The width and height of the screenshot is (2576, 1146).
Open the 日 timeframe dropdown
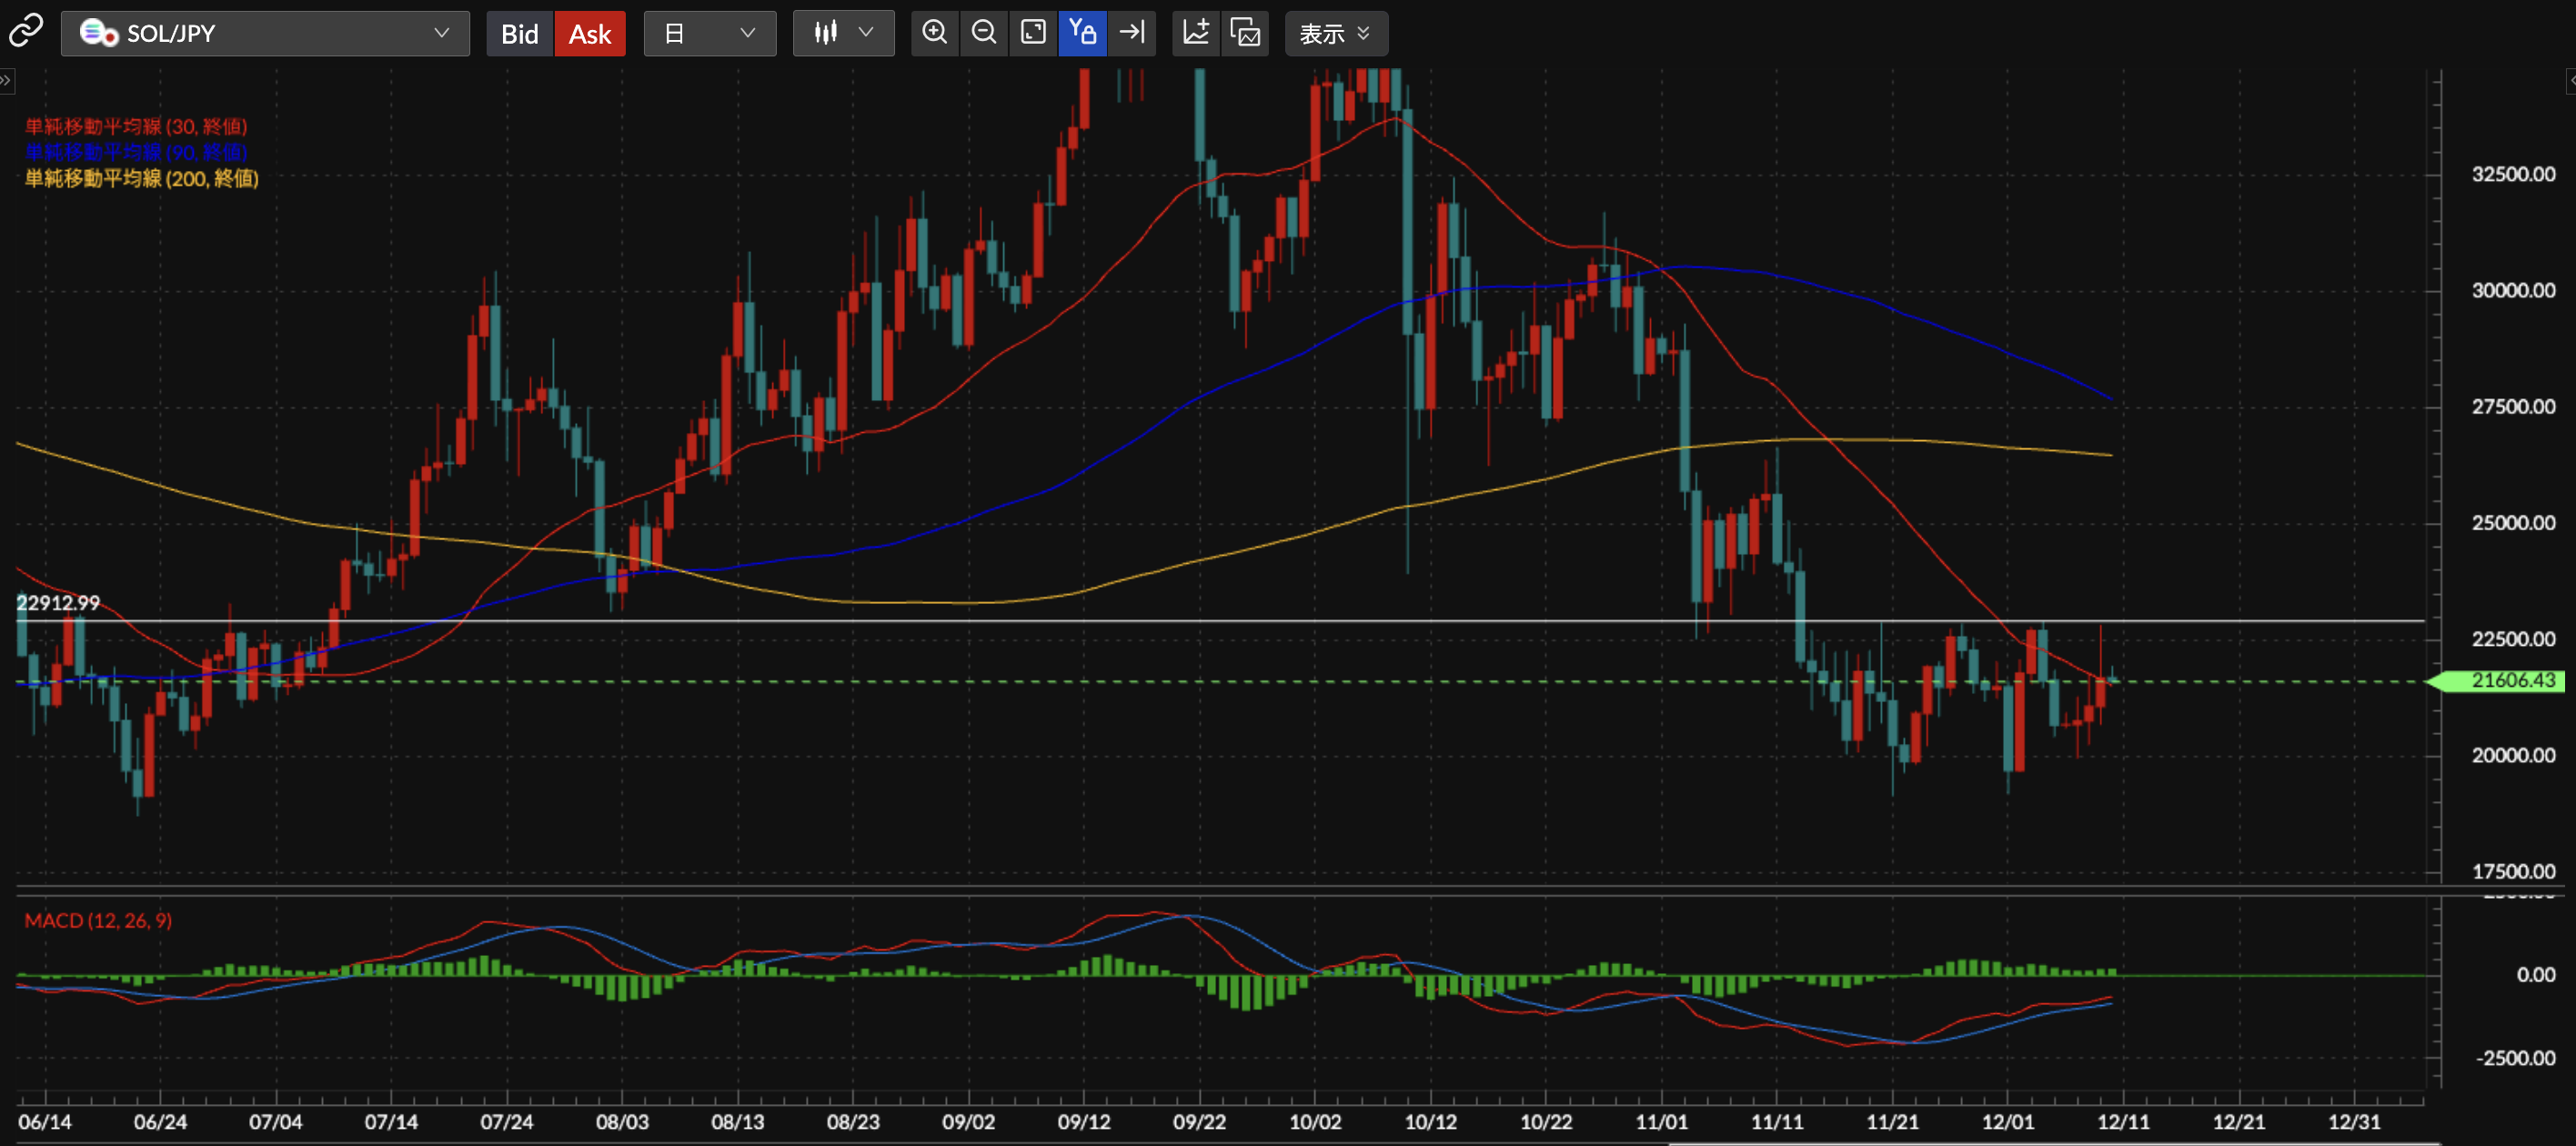pos(709,34)
